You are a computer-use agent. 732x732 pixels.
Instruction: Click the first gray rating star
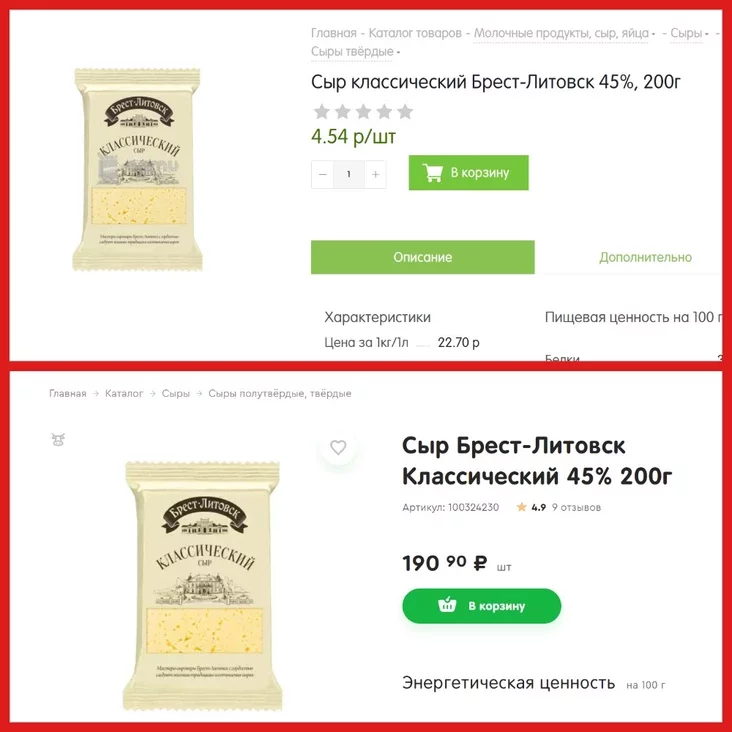tap(322, 112)
